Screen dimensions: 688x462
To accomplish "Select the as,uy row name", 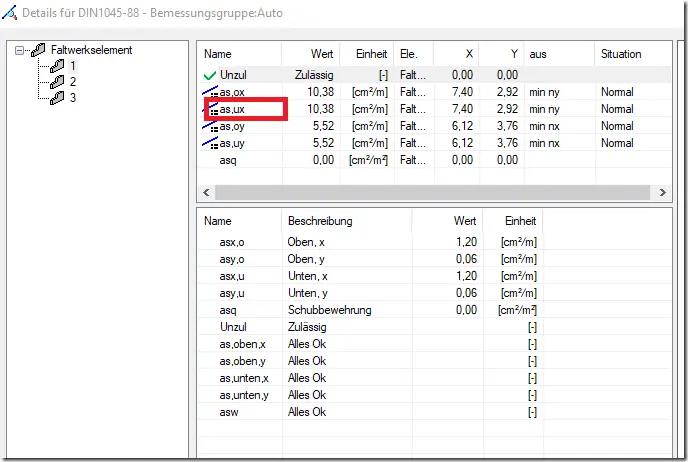I will [232, 143].
